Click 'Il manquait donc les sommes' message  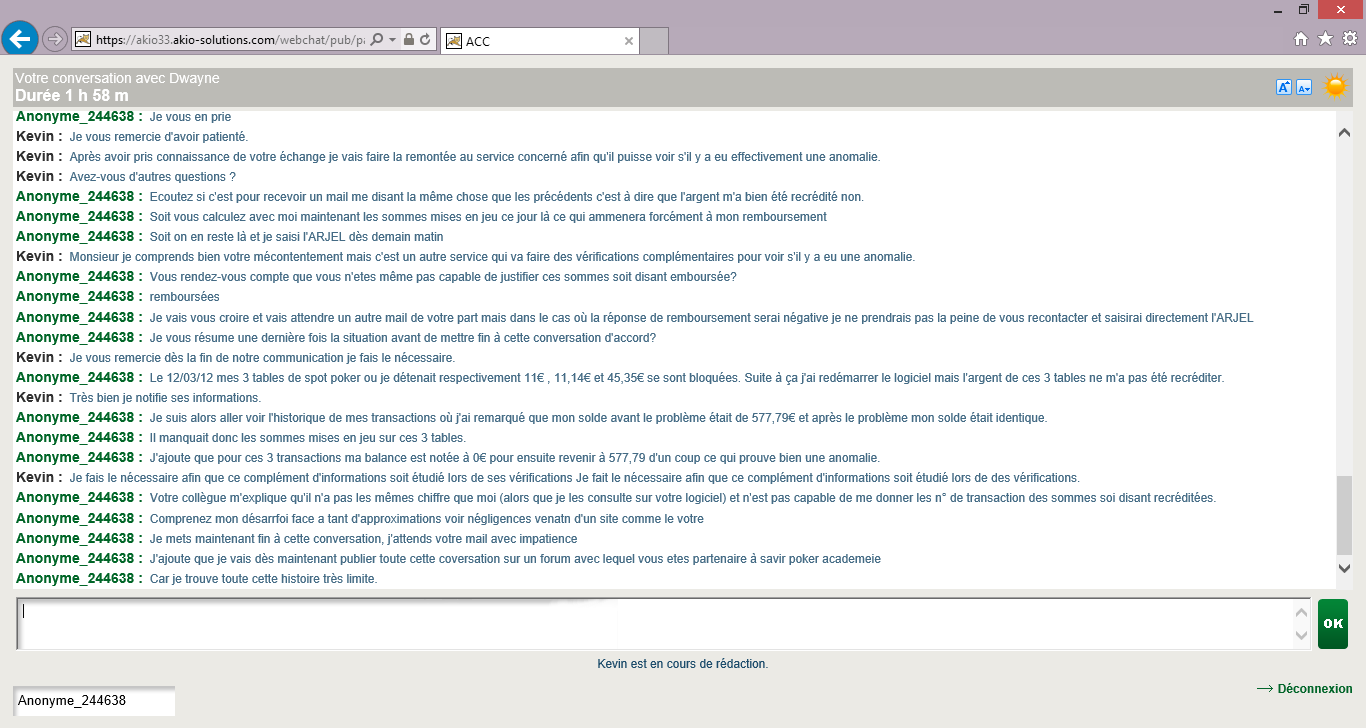click(x=307, y=438)
